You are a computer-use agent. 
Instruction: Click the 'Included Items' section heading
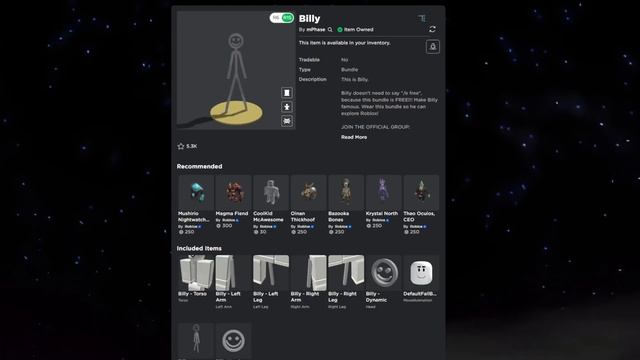(x=199, y=248)
